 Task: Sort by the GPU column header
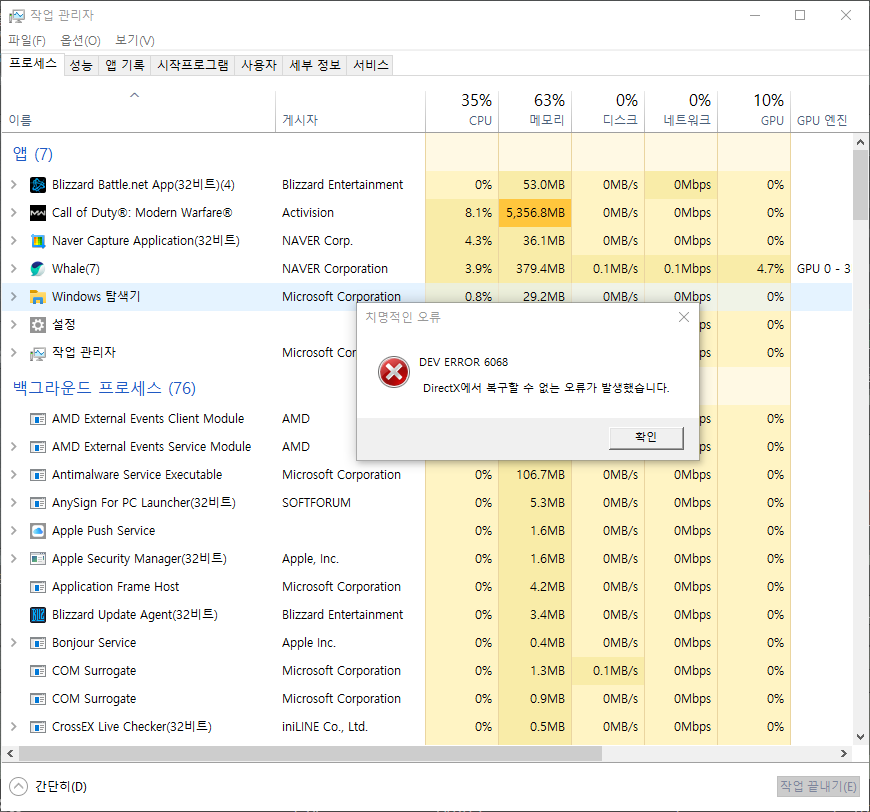click(x=754, y=111)
